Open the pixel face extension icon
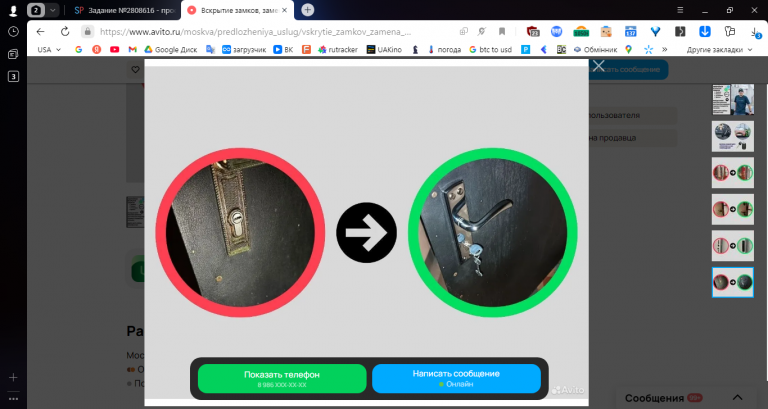The height and width of the screenshot is (409, 768). coord(606,31)
